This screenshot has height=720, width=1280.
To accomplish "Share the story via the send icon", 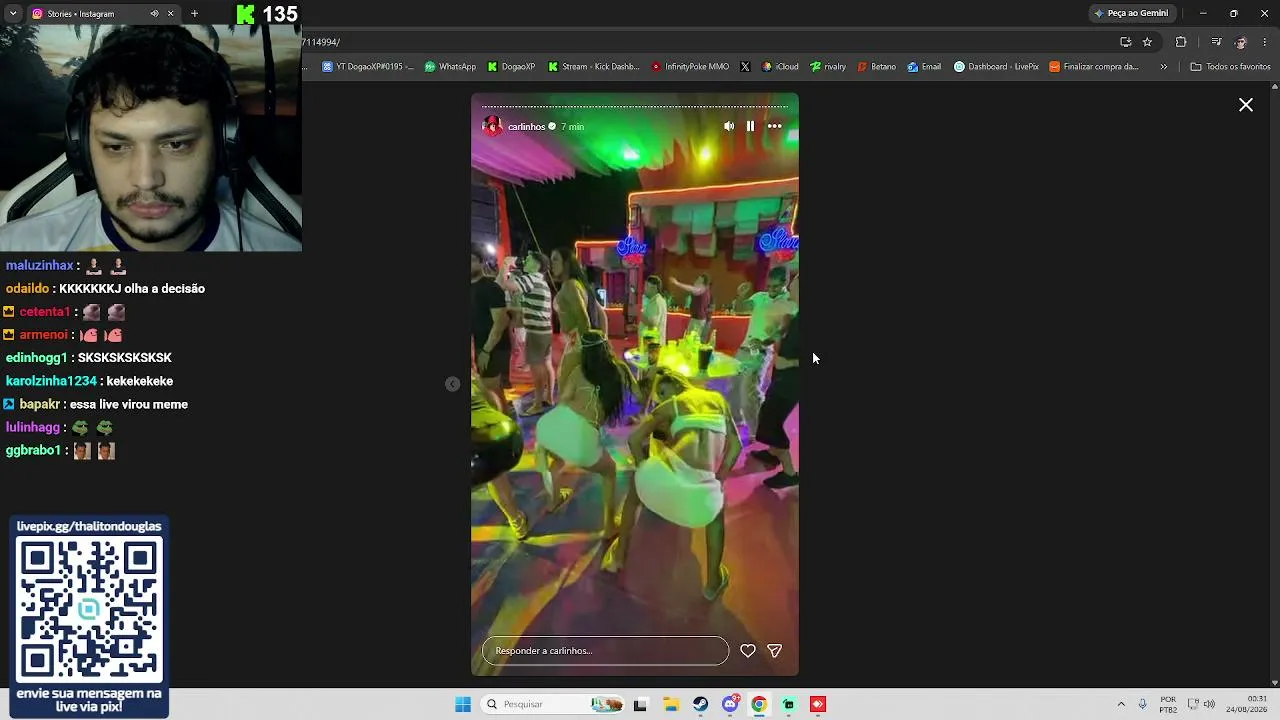I will click(774, 651).
